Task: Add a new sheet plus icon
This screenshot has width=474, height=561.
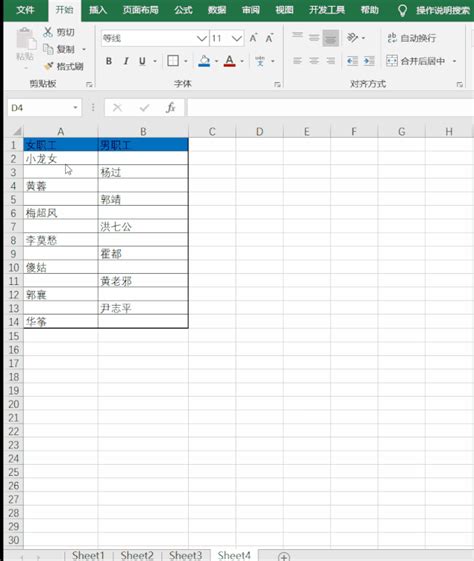Action: point(284,557)
